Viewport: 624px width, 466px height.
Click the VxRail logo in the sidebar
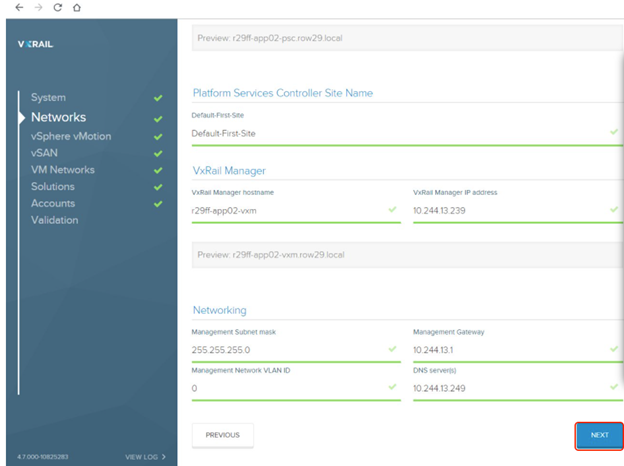click(x=35, y=44)
